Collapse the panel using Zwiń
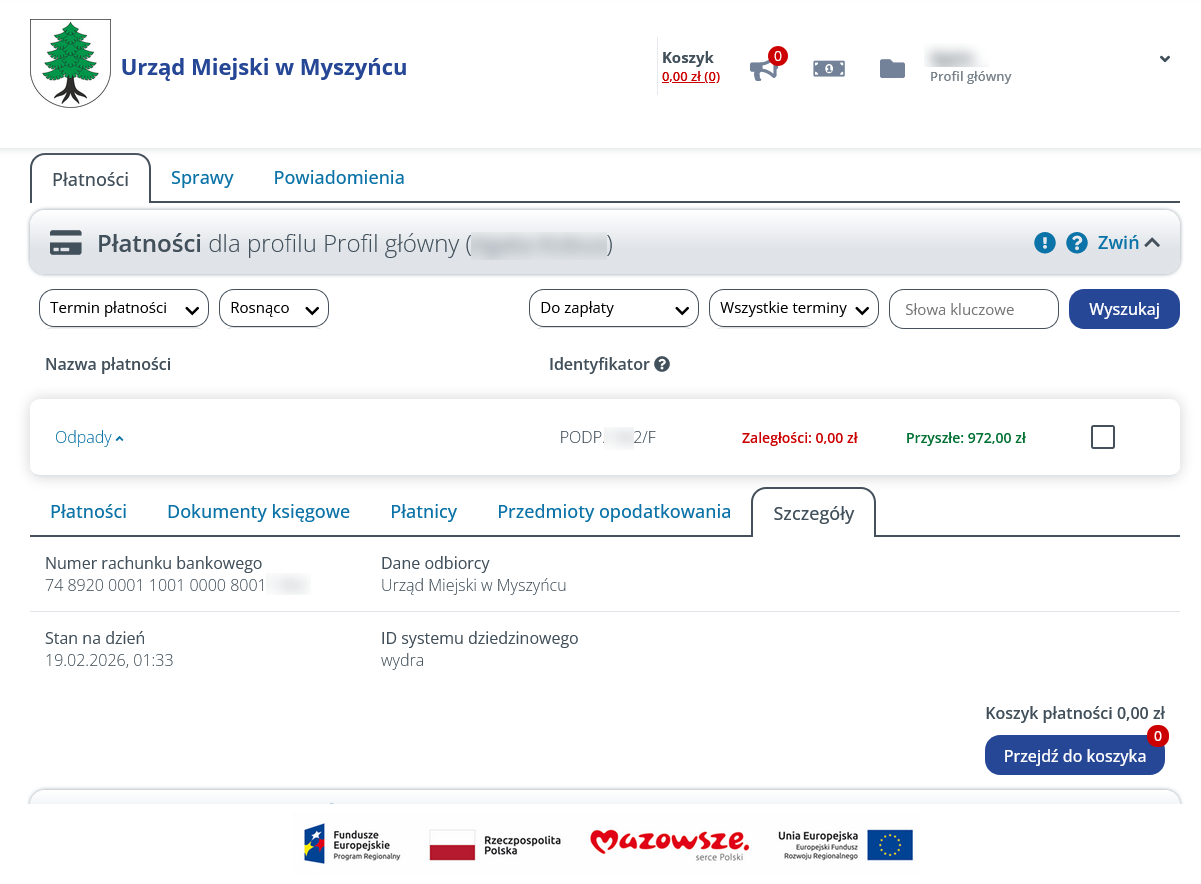 pyautogui.click(x=1129, y=243)
